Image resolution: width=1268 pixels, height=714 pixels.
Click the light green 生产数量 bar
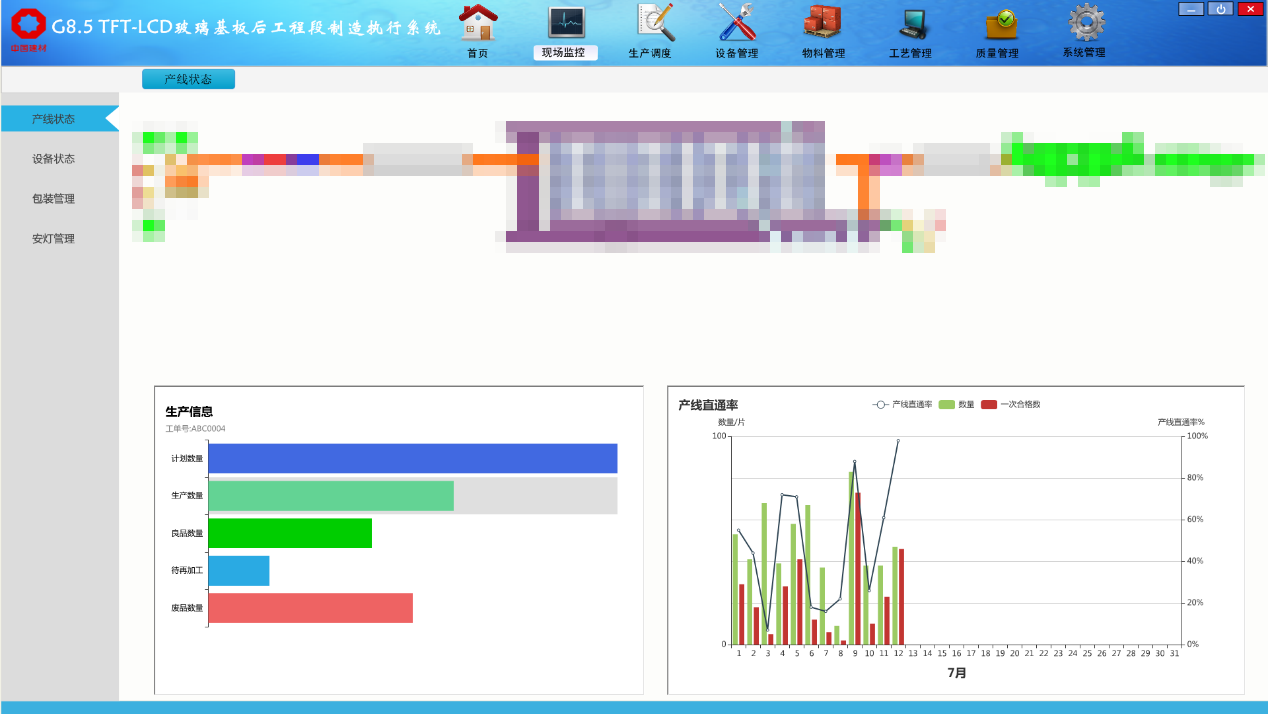(331, 496)
